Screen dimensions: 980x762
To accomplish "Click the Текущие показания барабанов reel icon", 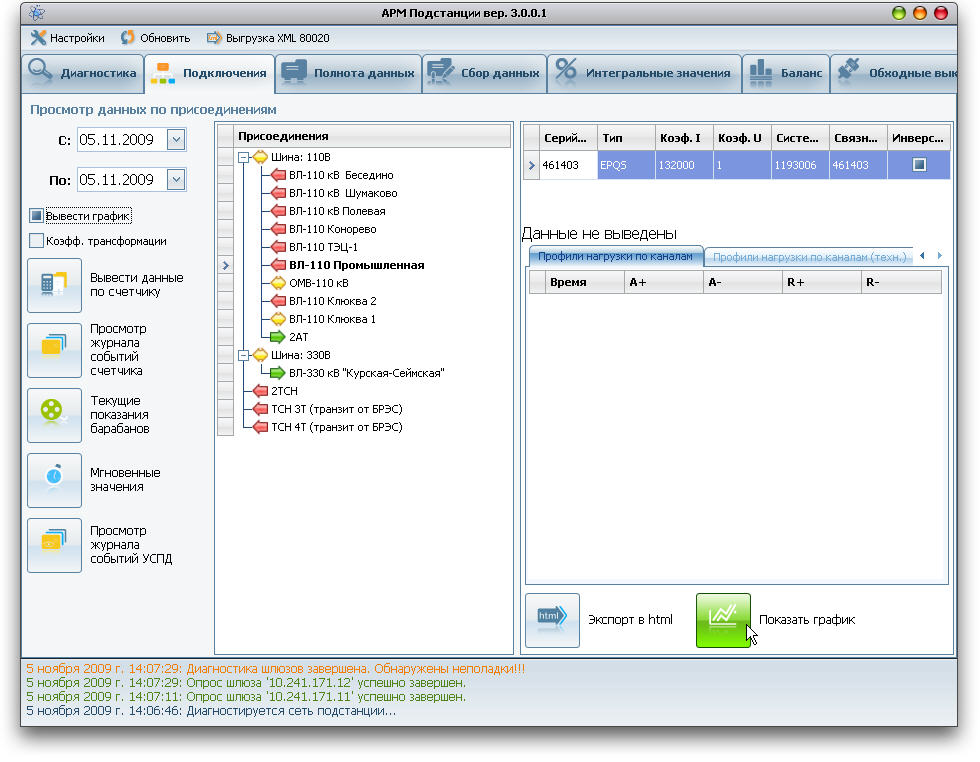I will 54,415.
